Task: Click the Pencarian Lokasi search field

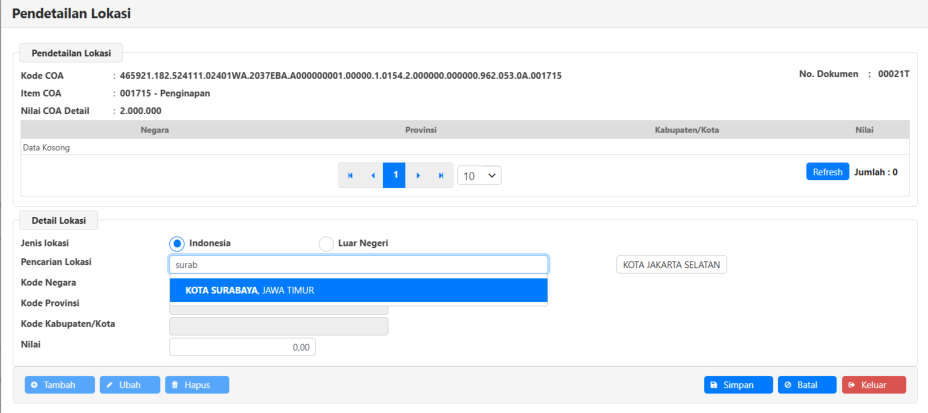Action: 359,264
